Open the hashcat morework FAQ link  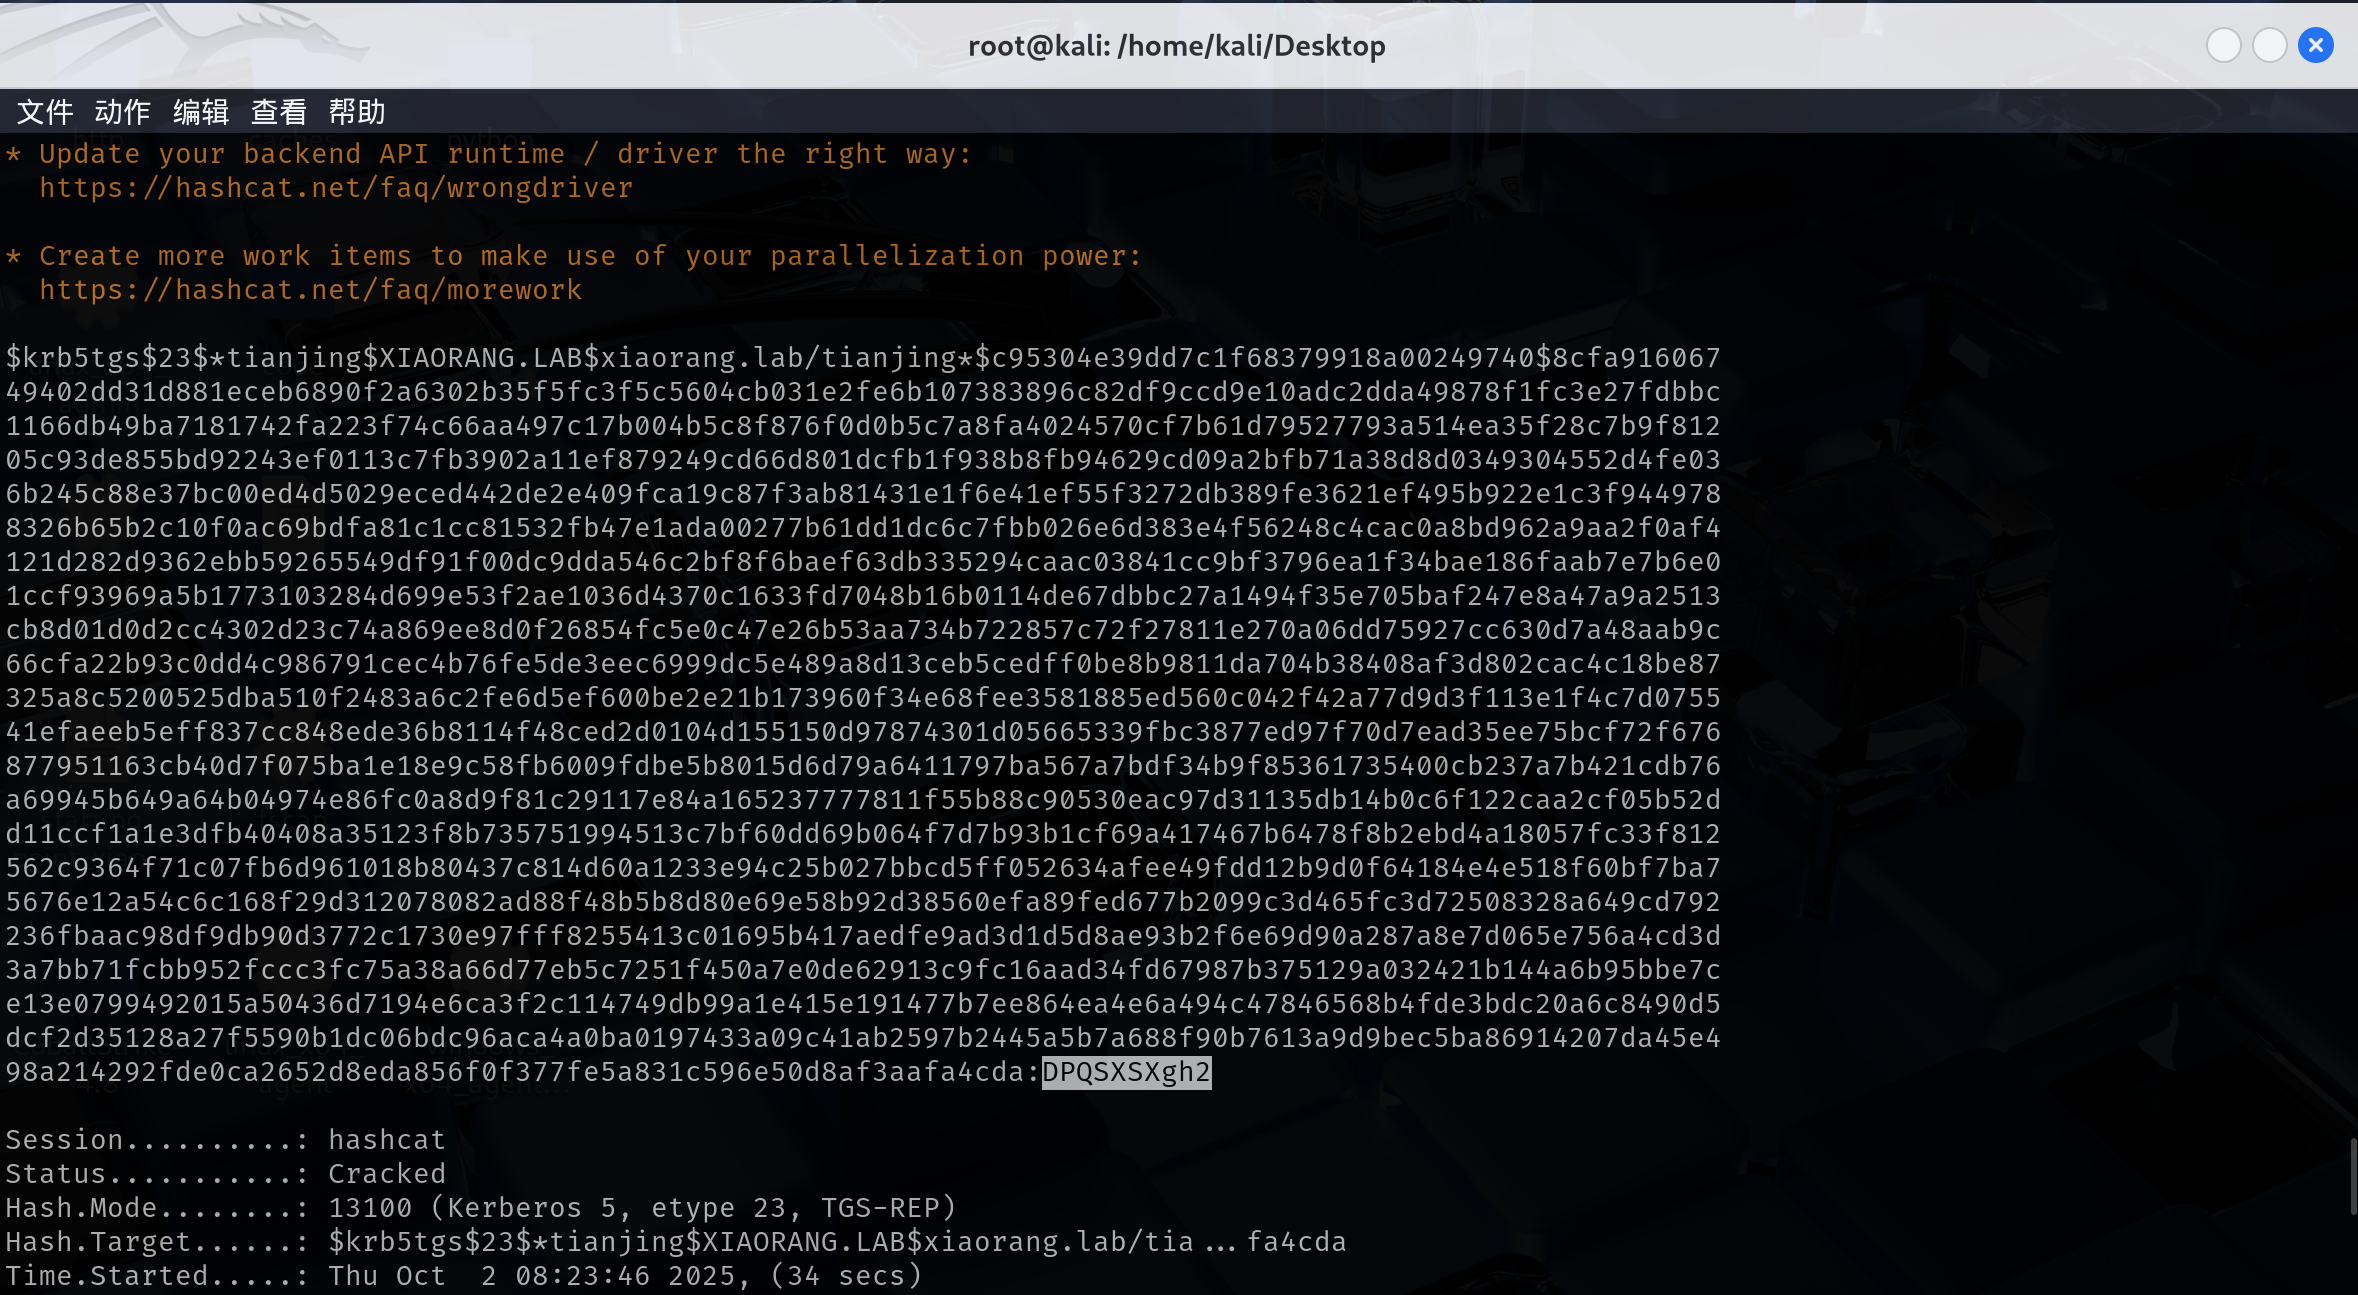pos(310,290)
